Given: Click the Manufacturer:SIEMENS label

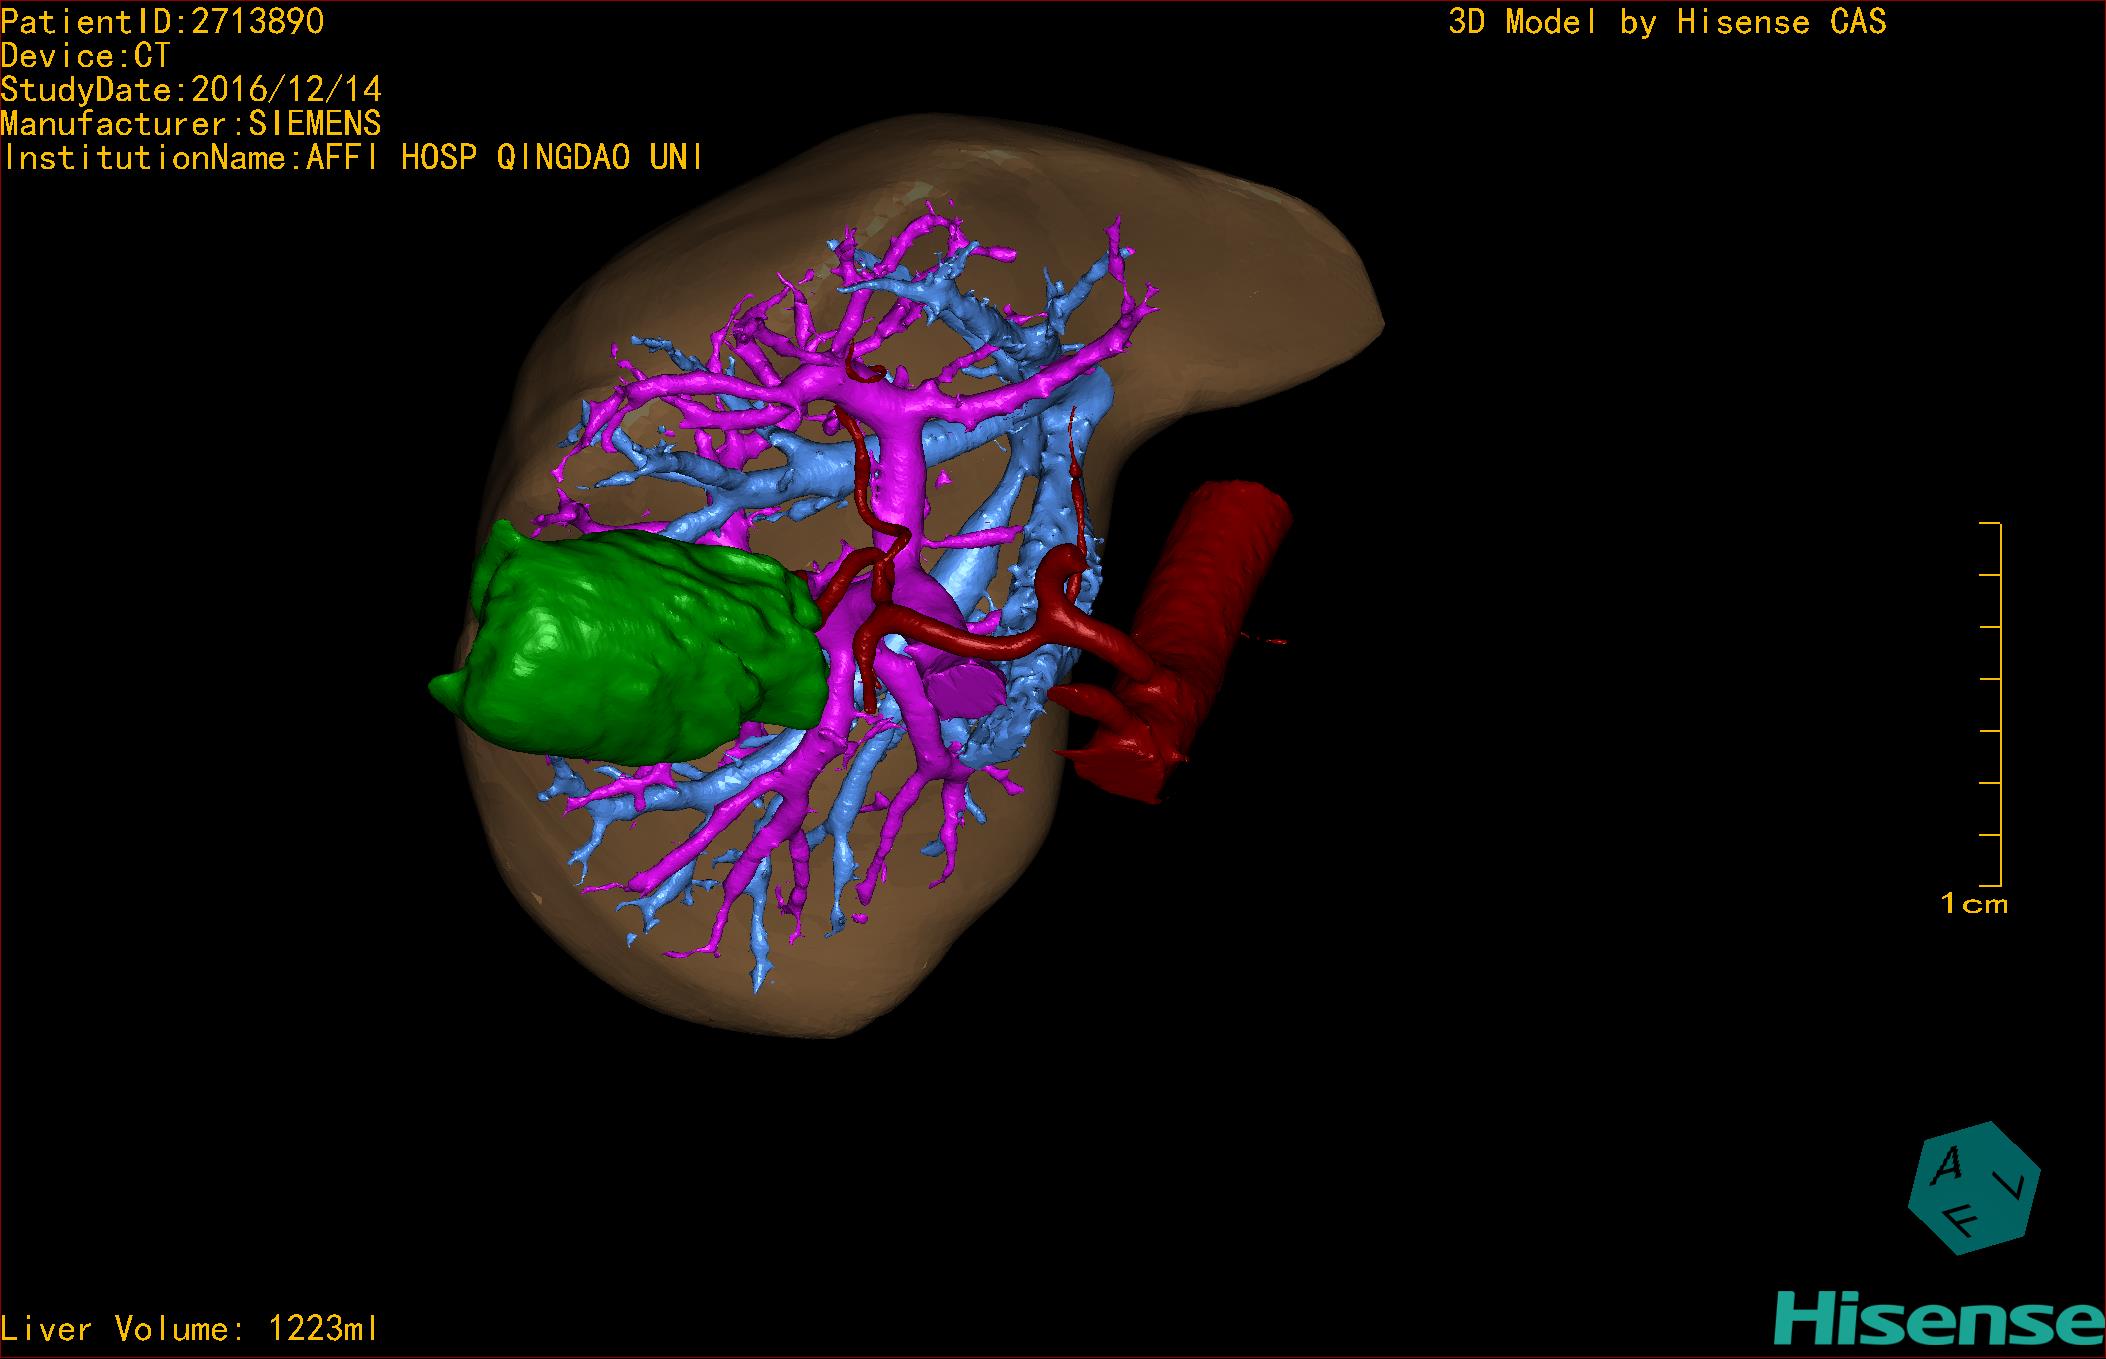Looking at the screenshot, I should pyautogui.click(x=191, y=124).
